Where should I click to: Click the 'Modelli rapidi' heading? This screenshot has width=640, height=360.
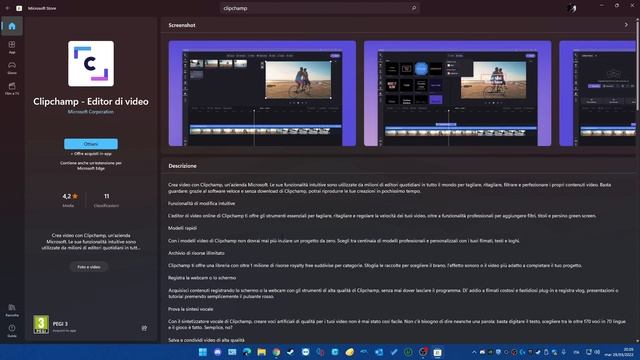[182, 228]
